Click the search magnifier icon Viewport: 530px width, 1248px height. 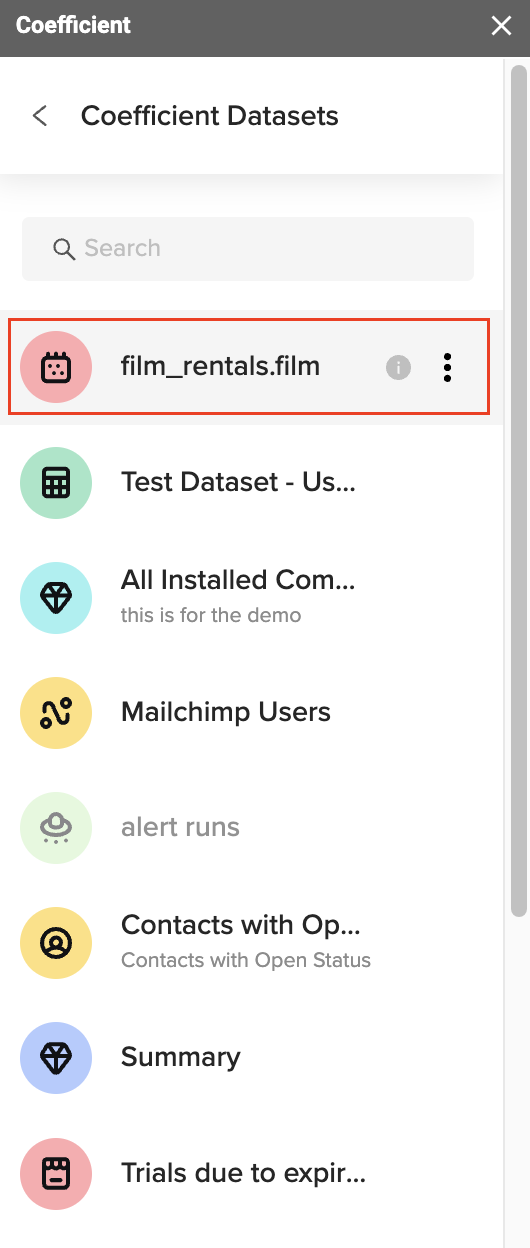[x=65, y=249]
